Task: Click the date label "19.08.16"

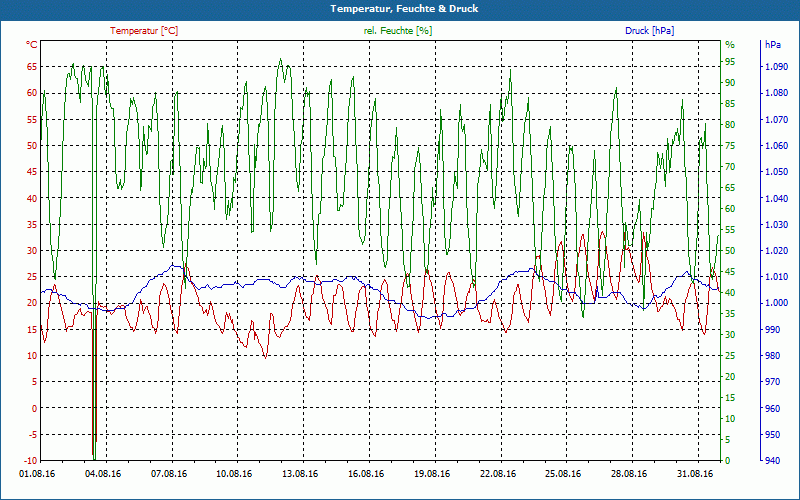Action: coord(432,474)
